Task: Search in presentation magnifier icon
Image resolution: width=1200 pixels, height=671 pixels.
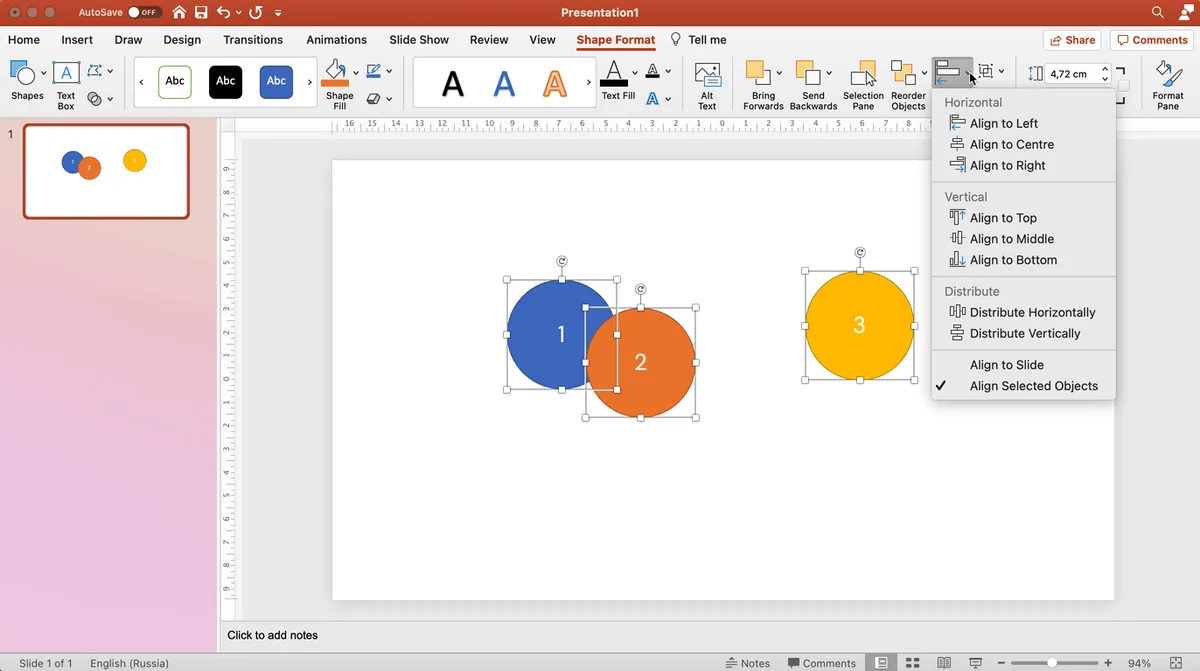Action: coord(1158,13)
